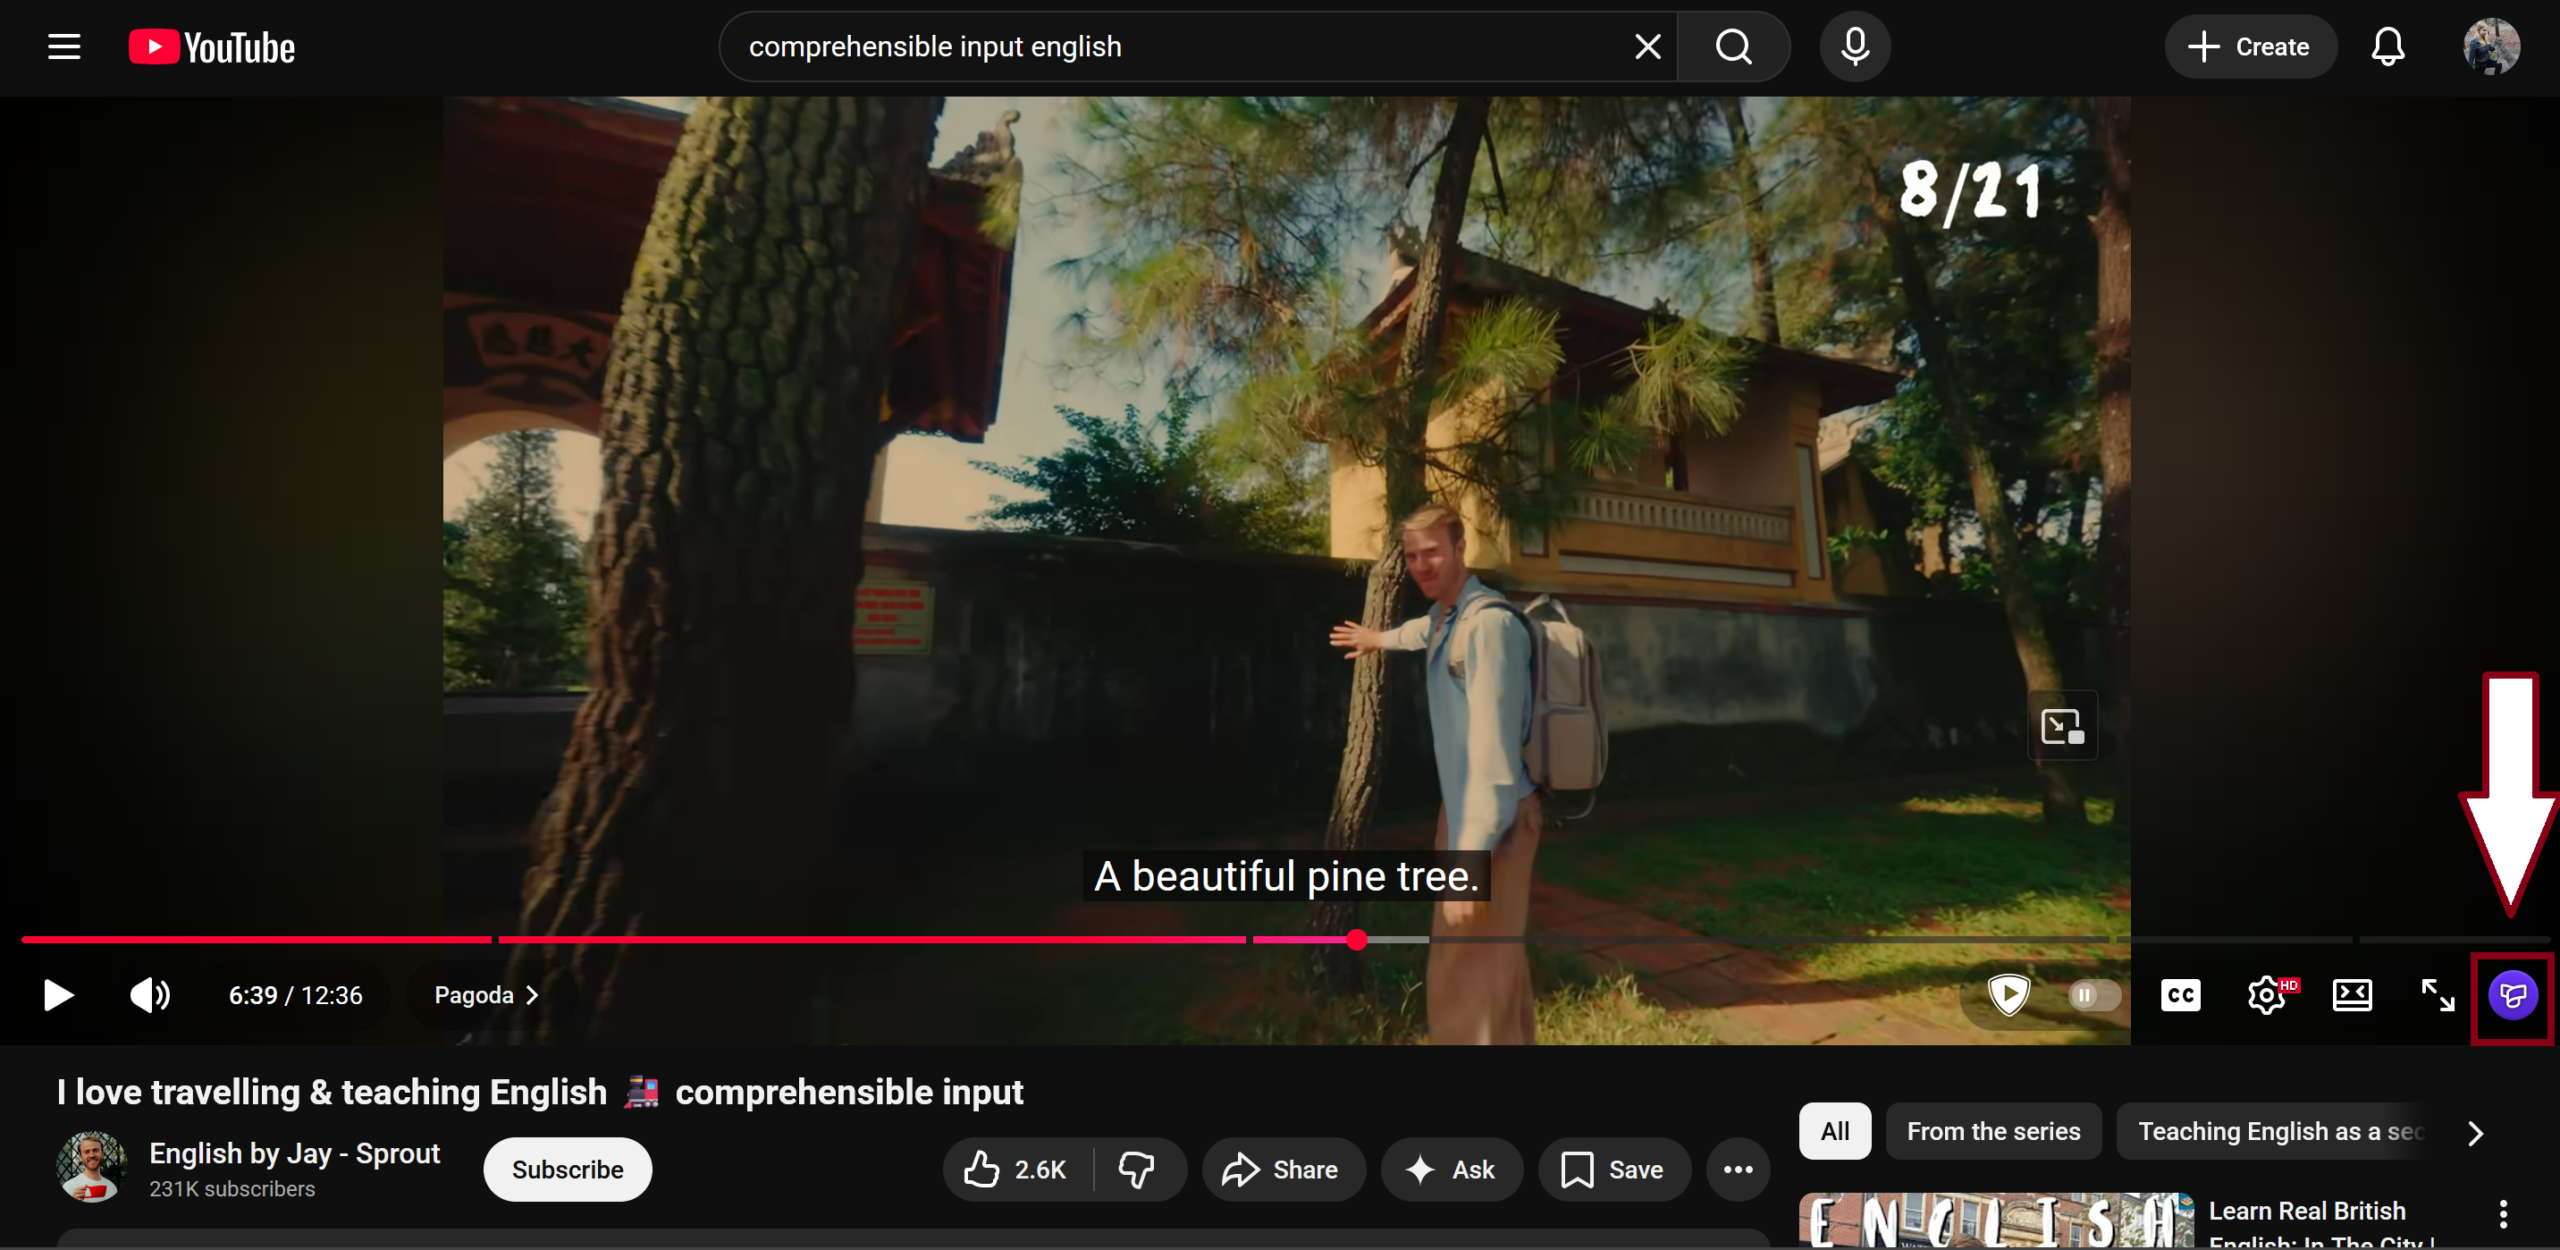Open the more actions three-dot menu
Image resolution: width=2560 pixels, height=1250 pixels.
pos(1738,1169)
